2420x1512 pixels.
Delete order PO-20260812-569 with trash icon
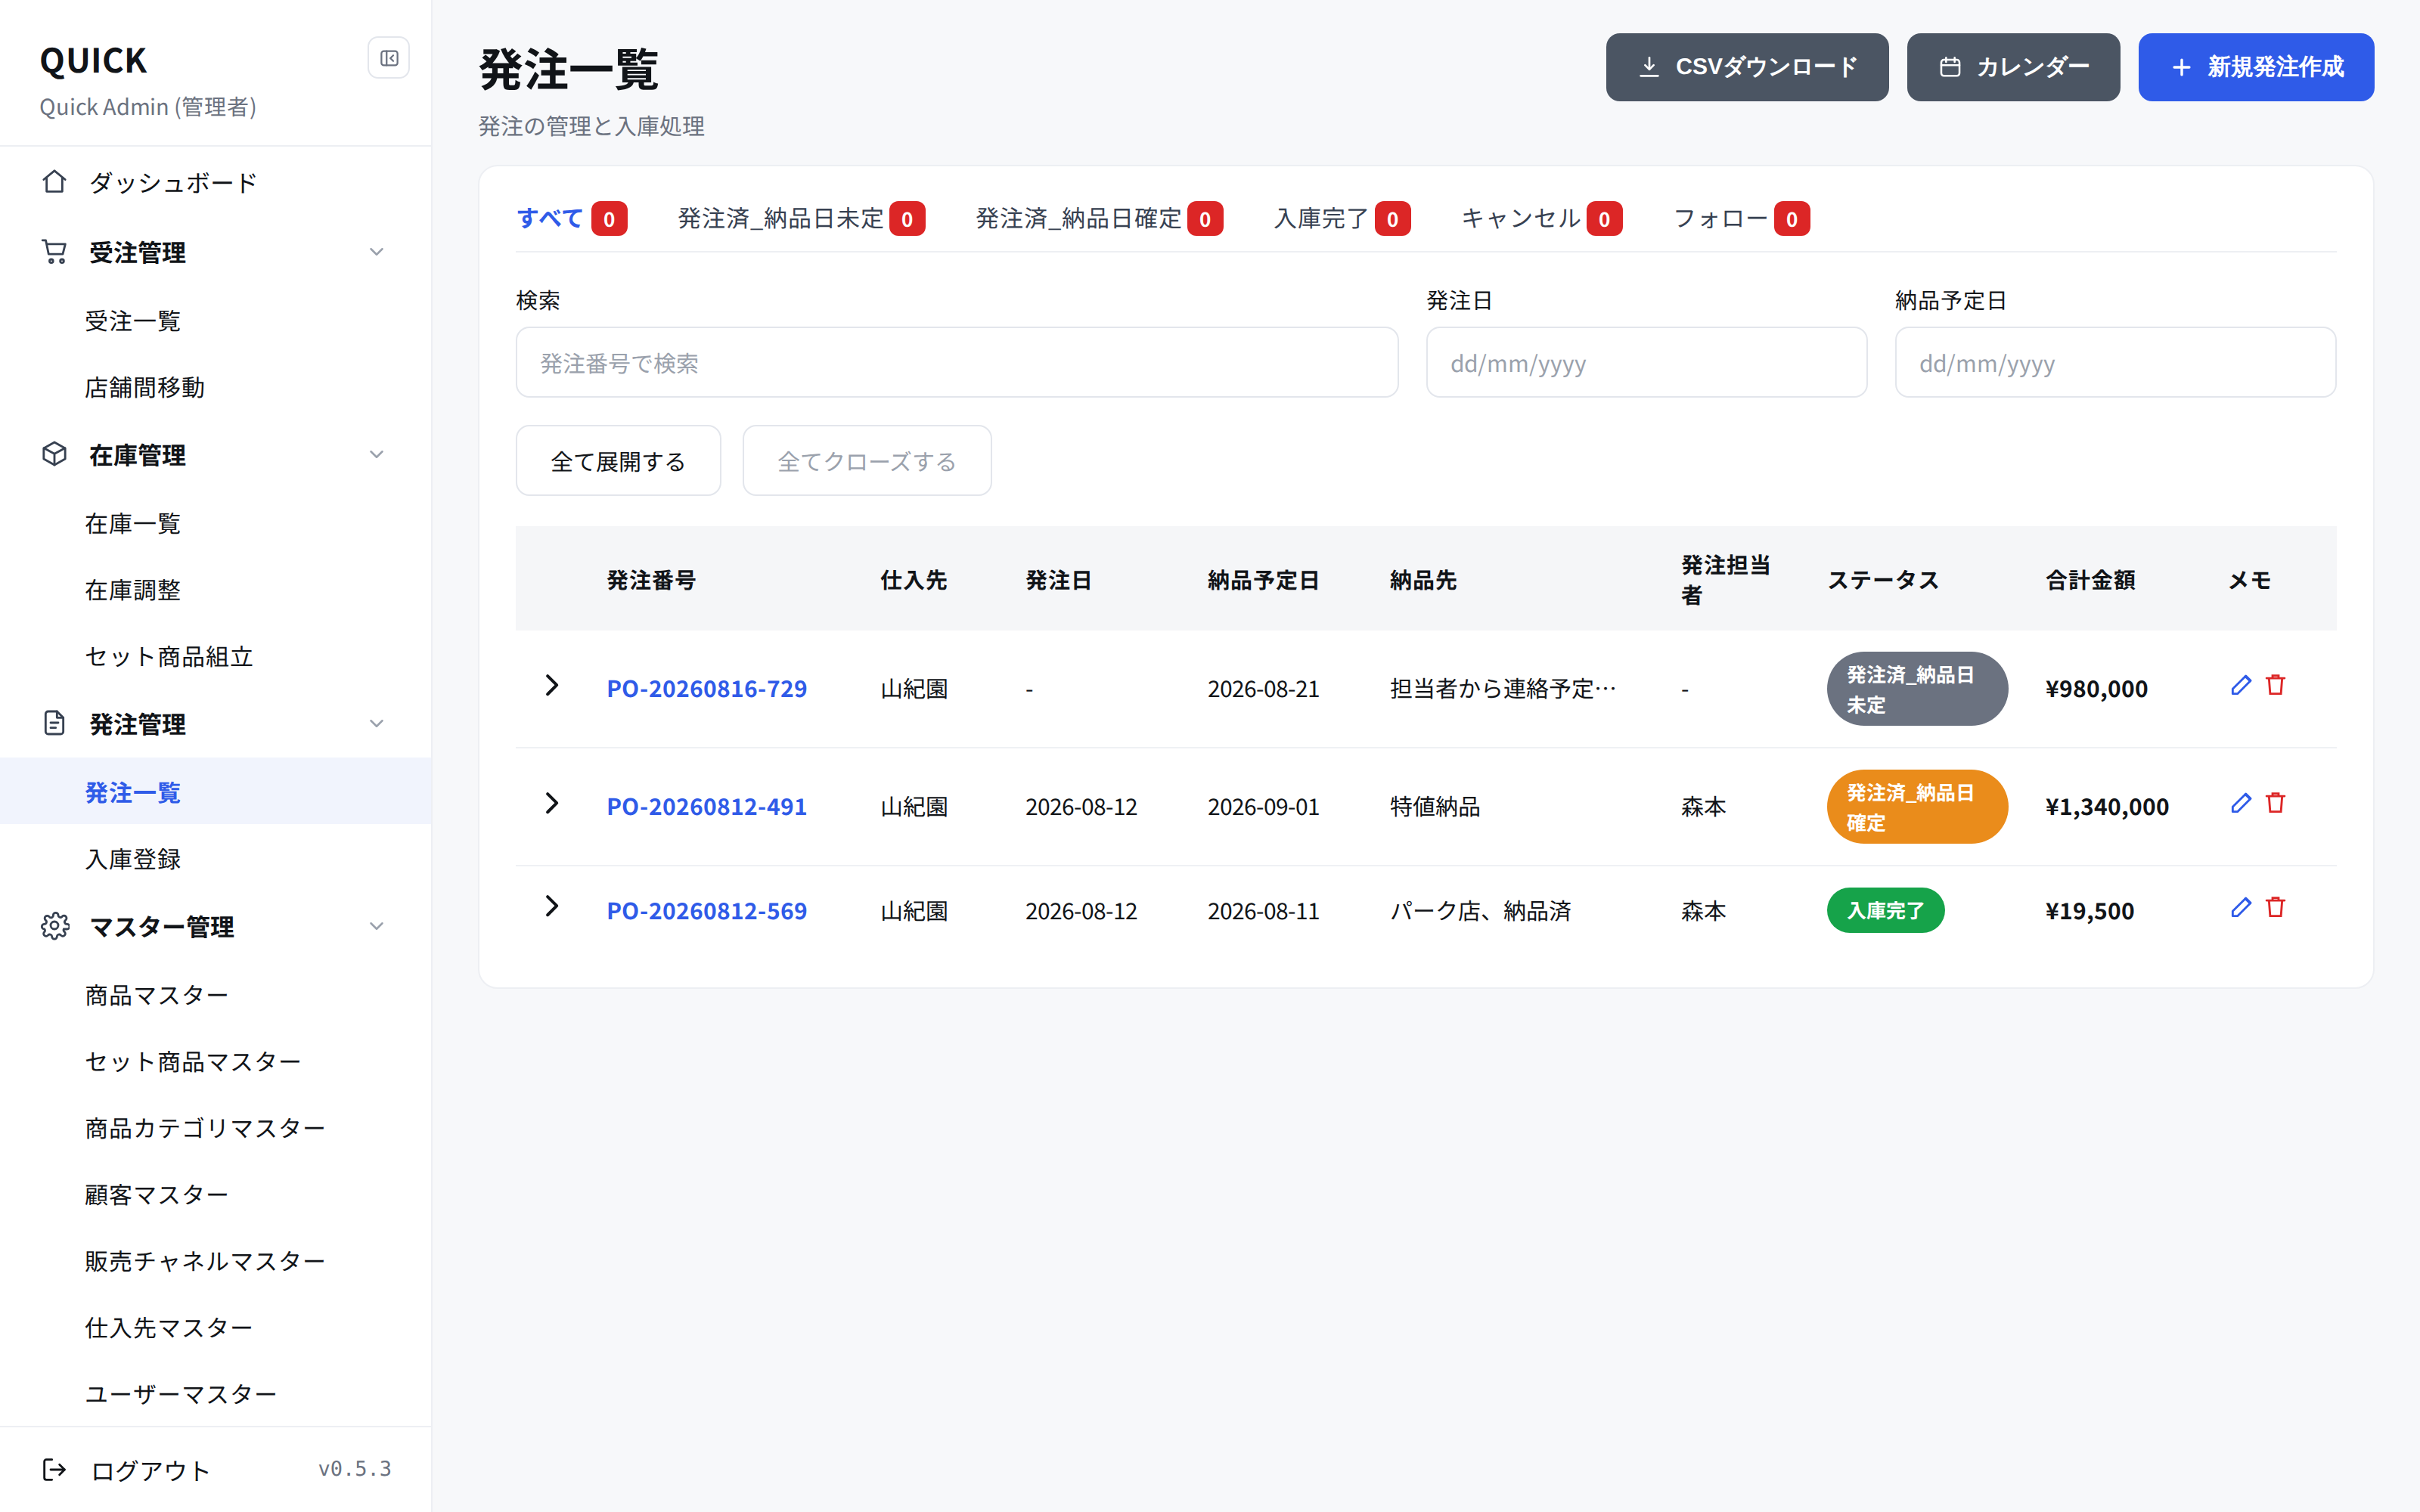[x=2276, y=907]
